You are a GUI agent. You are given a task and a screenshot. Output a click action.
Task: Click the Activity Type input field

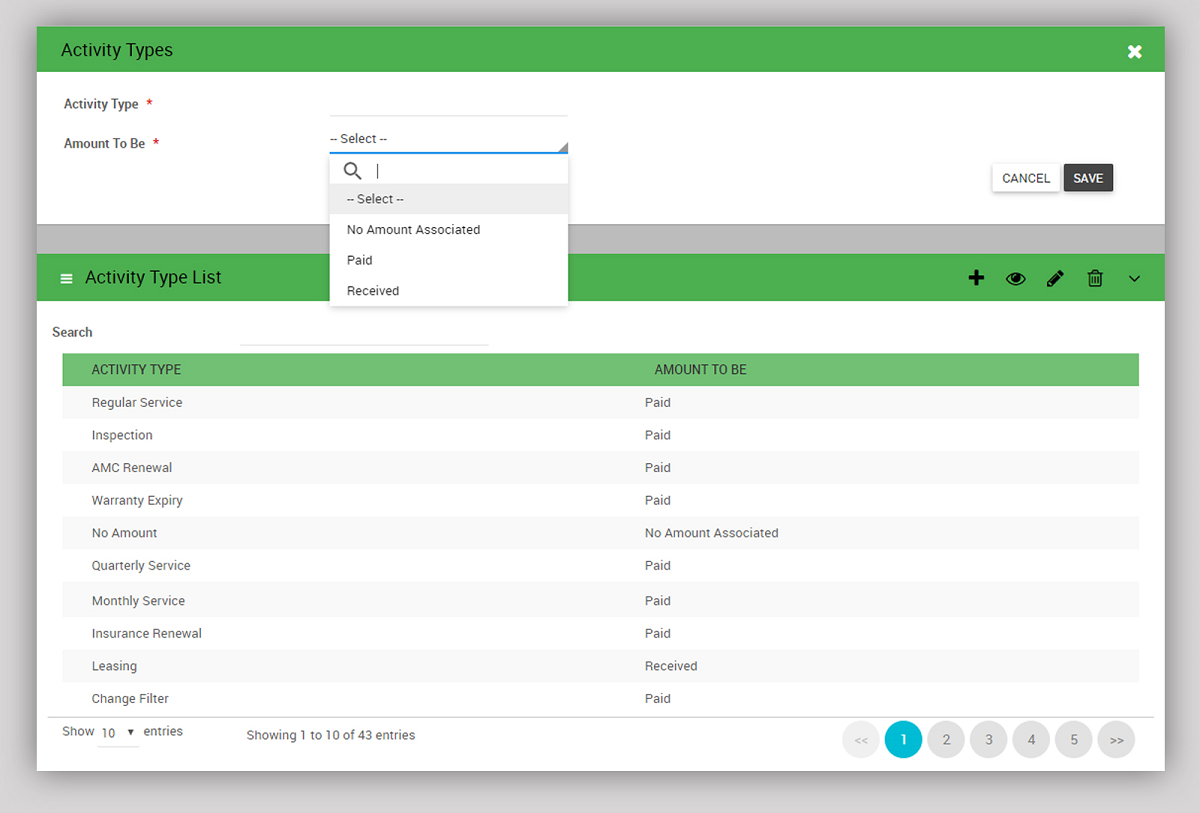(448, 104)
